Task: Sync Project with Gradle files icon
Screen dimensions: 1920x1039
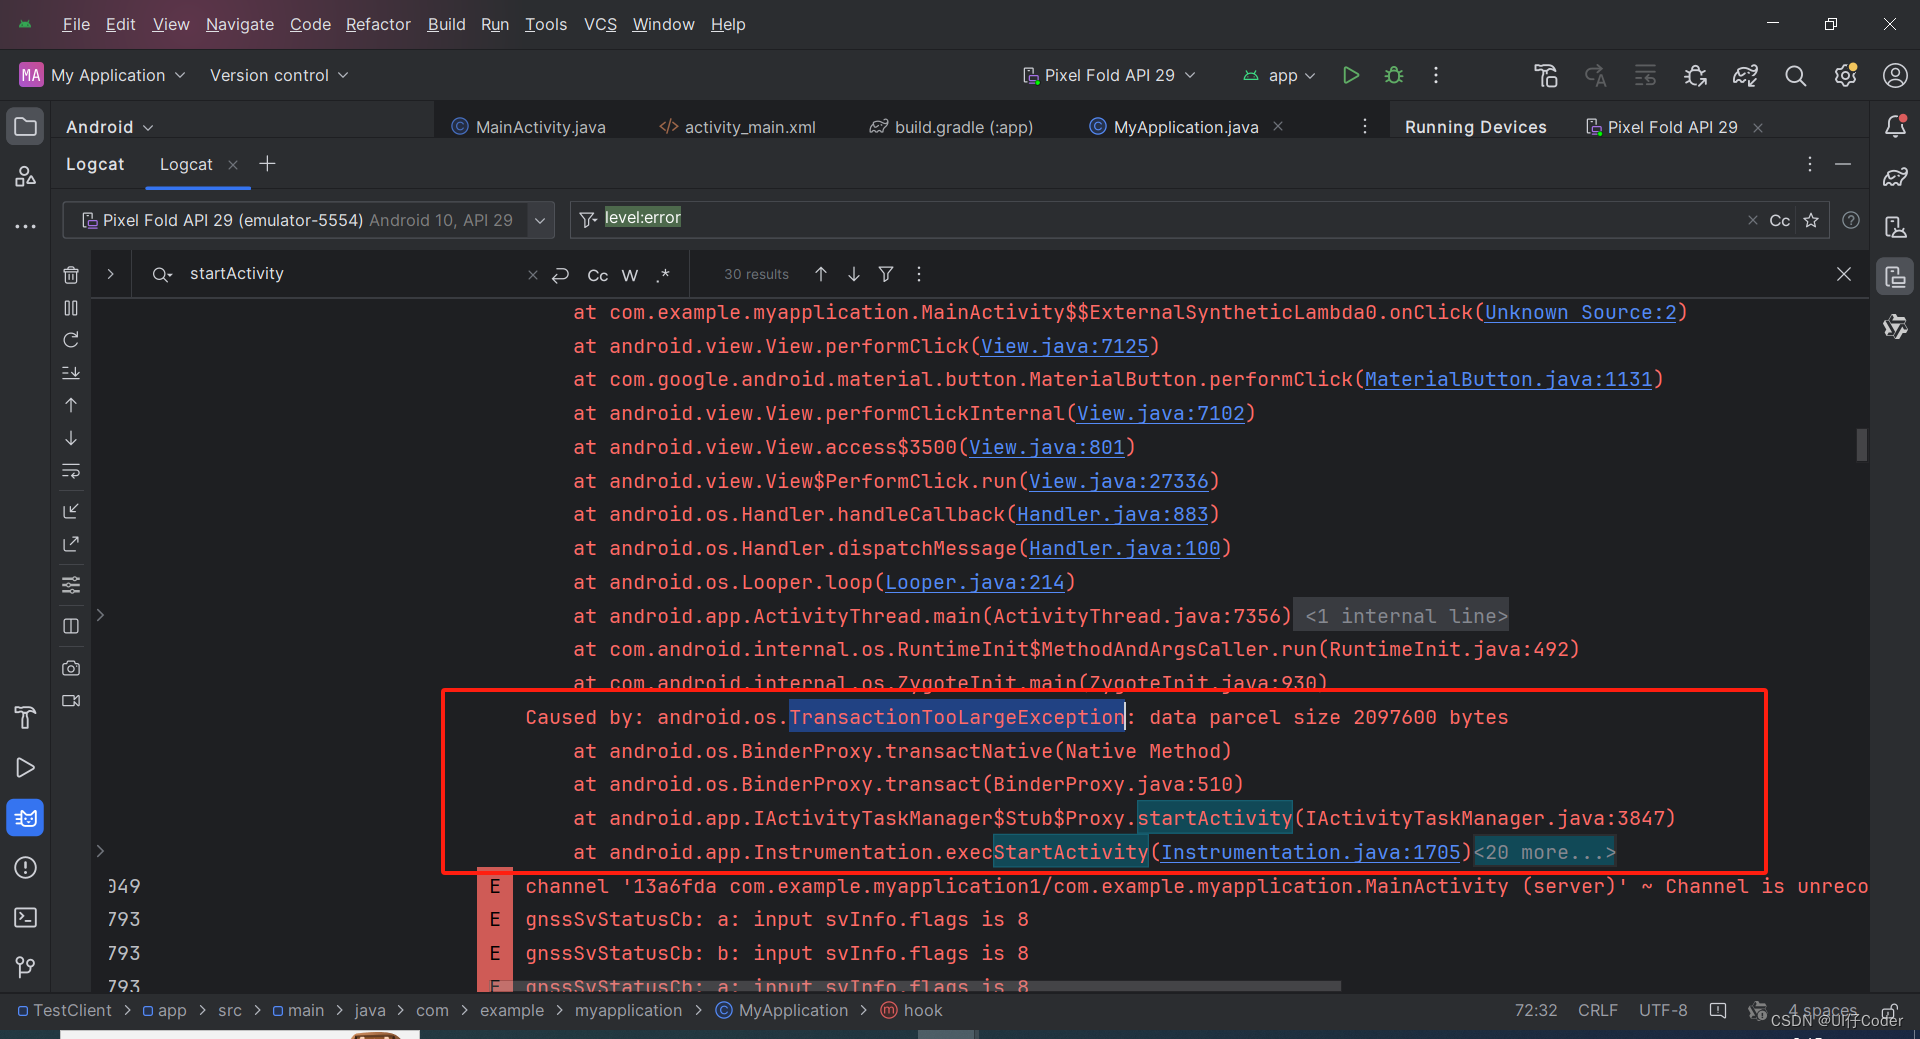Action: (1745, 75)
